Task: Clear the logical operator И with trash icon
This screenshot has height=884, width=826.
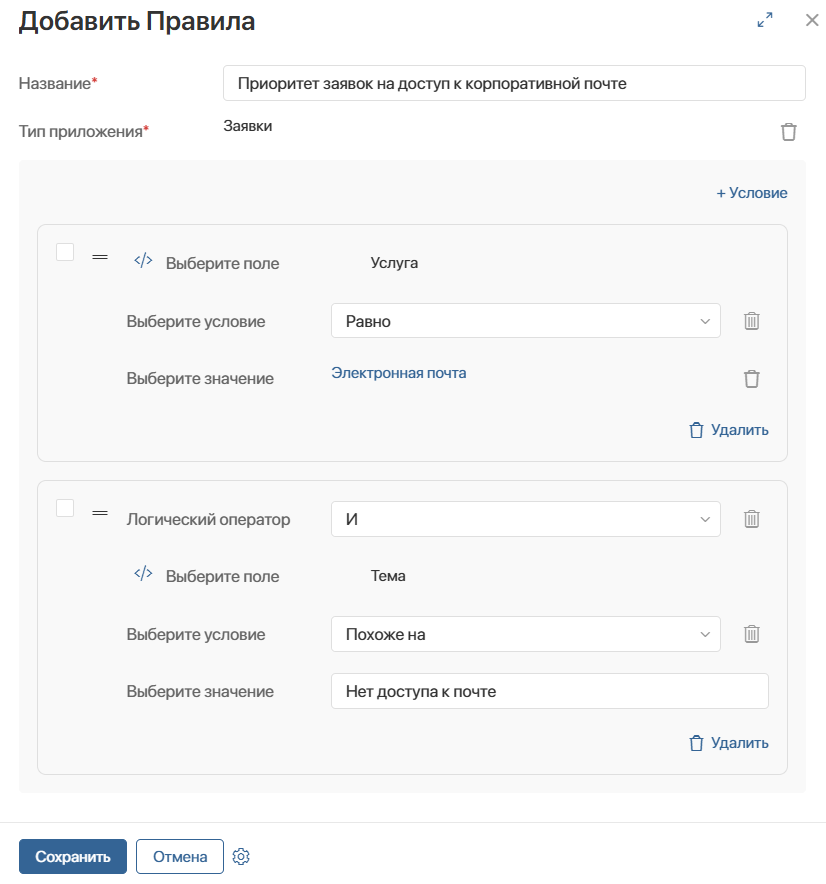Action: point(751,519)
